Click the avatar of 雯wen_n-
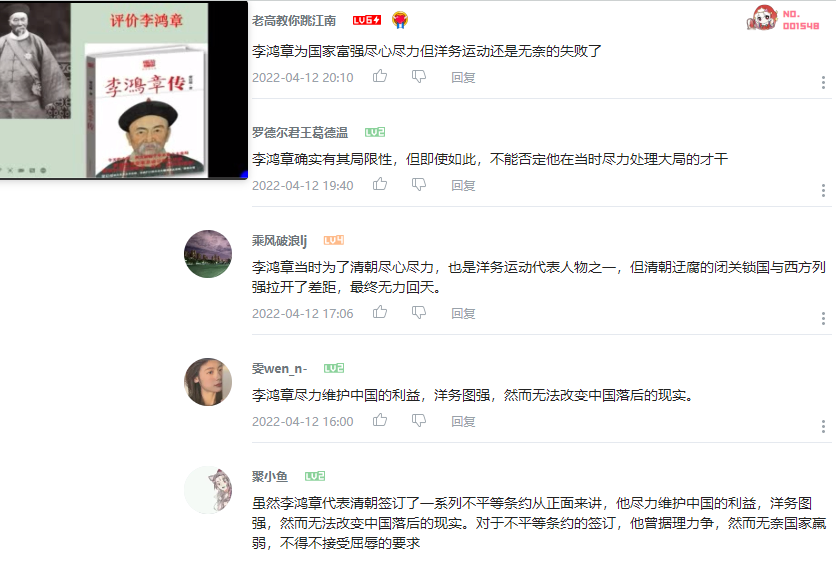This screenshot has width=836, height=570. tap(208, 382)
